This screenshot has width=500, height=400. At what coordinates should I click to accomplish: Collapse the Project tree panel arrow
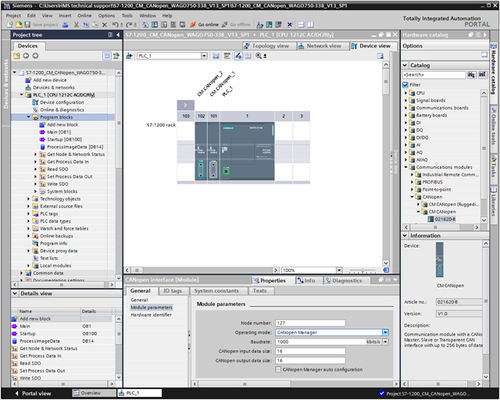118,35
